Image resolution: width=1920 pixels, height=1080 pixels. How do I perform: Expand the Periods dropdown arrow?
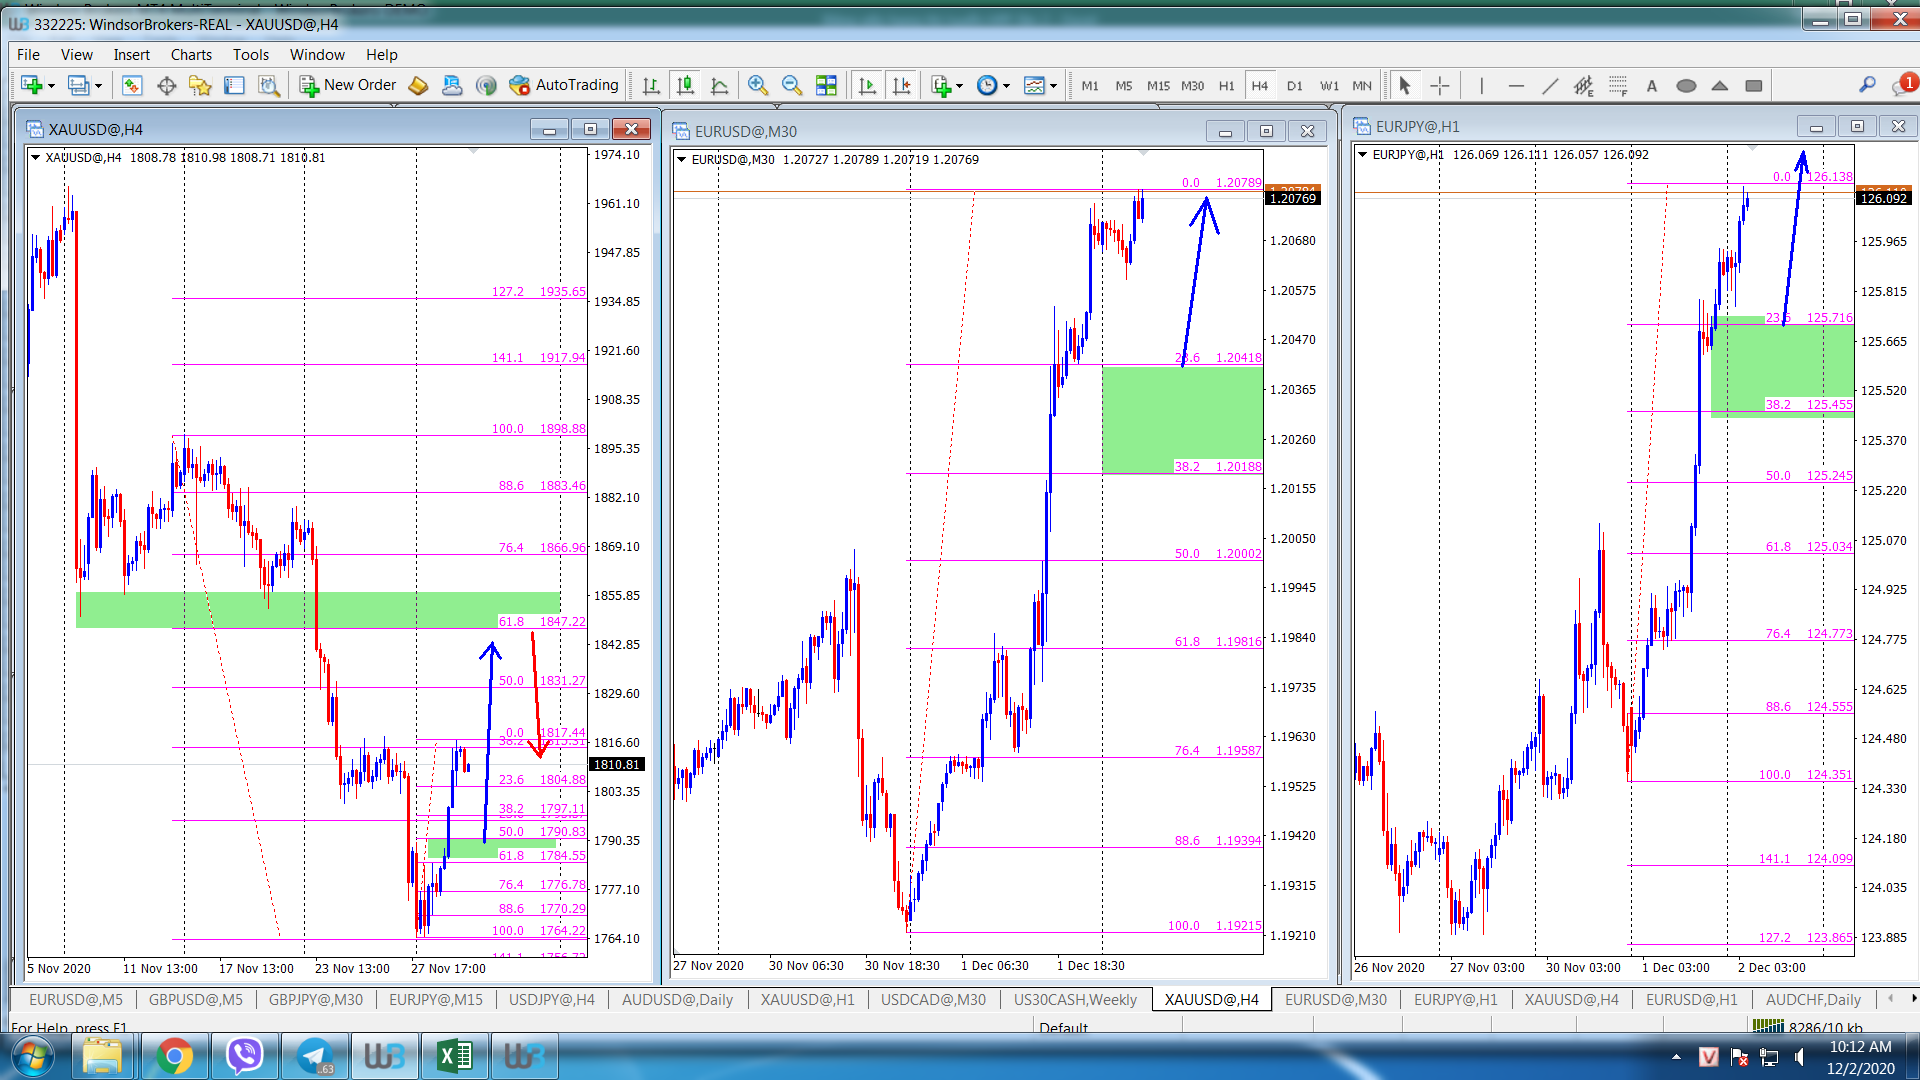tap(1007, 86)
